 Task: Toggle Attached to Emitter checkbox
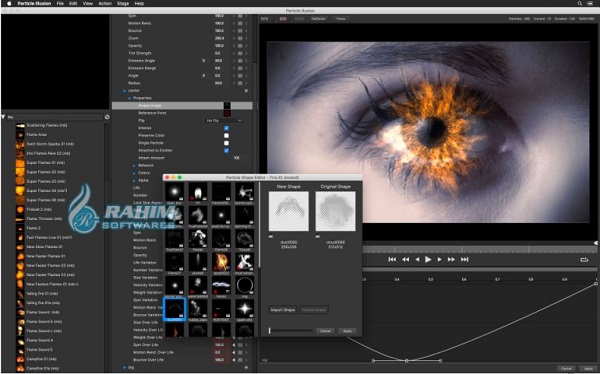pos(226,150)
